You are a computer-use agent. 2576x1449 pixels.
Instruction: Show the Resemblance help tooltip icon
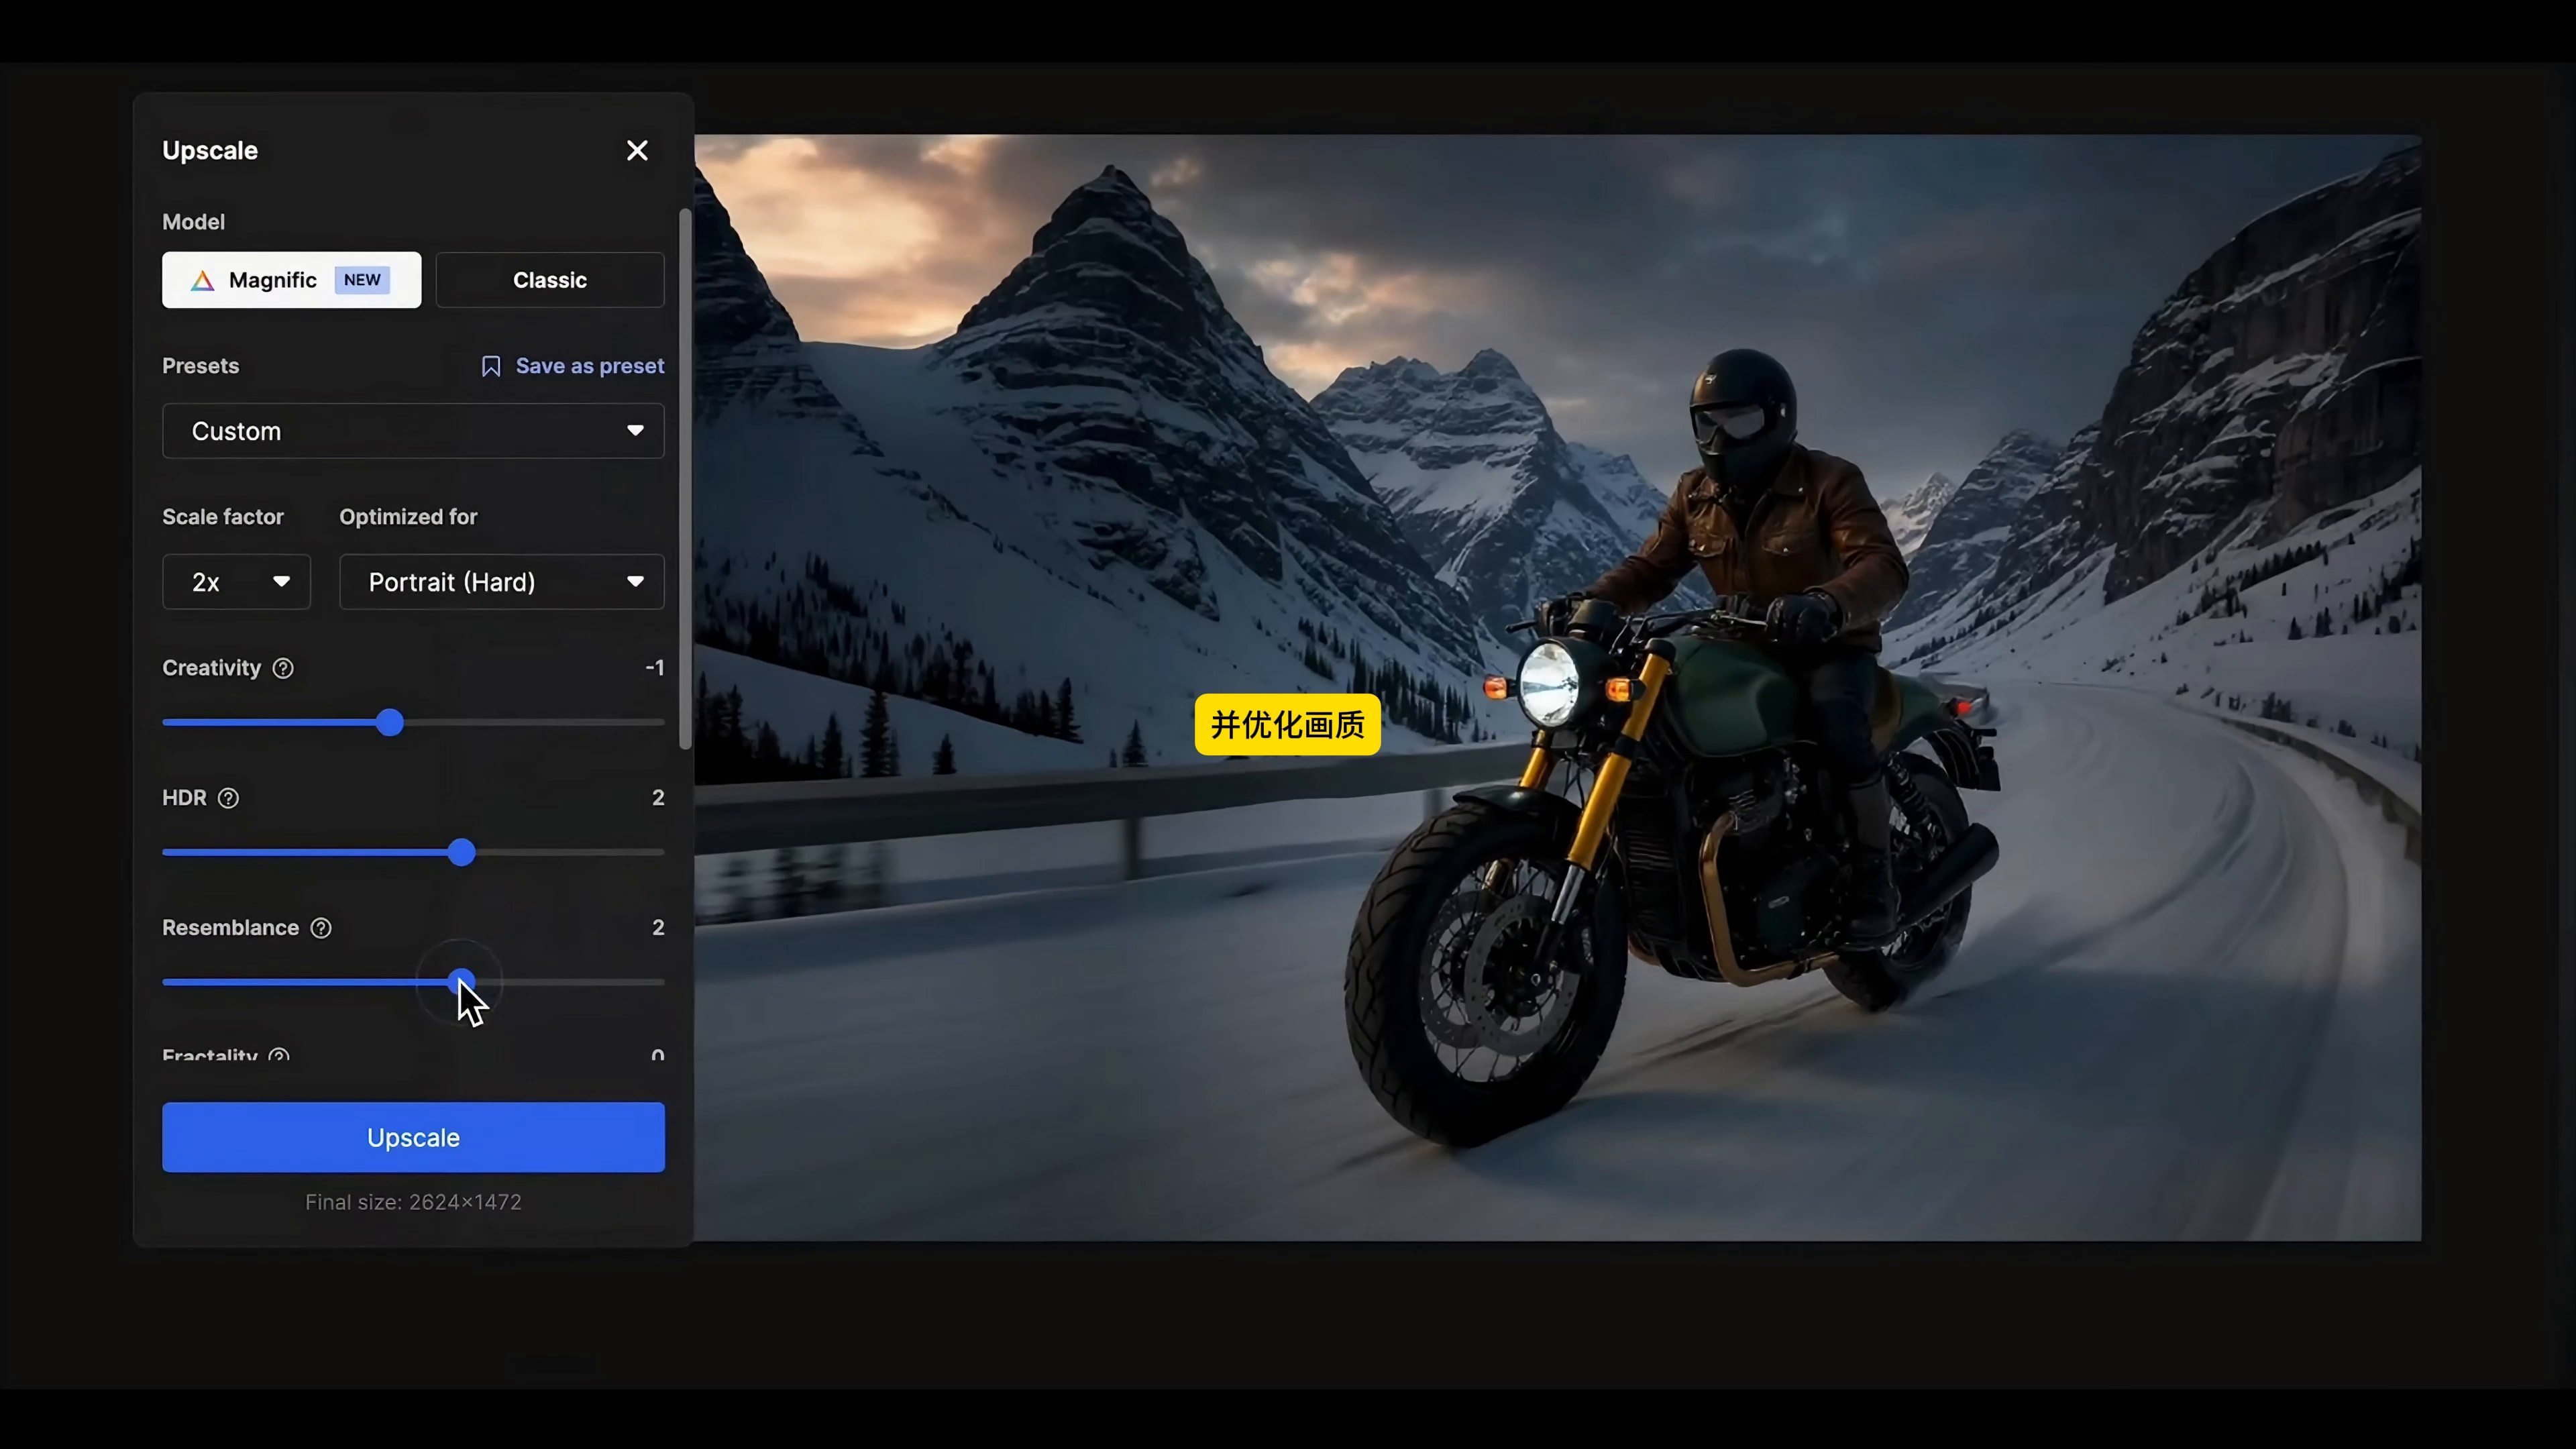320,928
